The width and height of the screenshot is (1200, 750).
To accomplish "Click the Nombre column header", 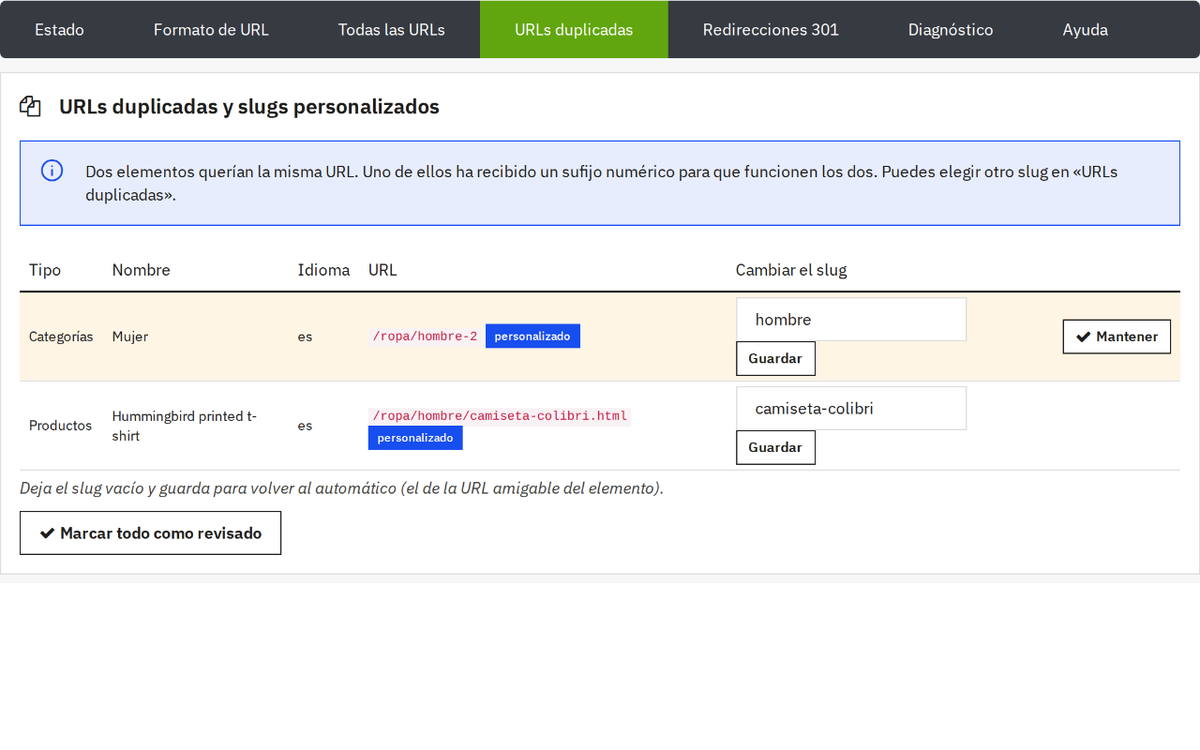I will coord(141,270).
